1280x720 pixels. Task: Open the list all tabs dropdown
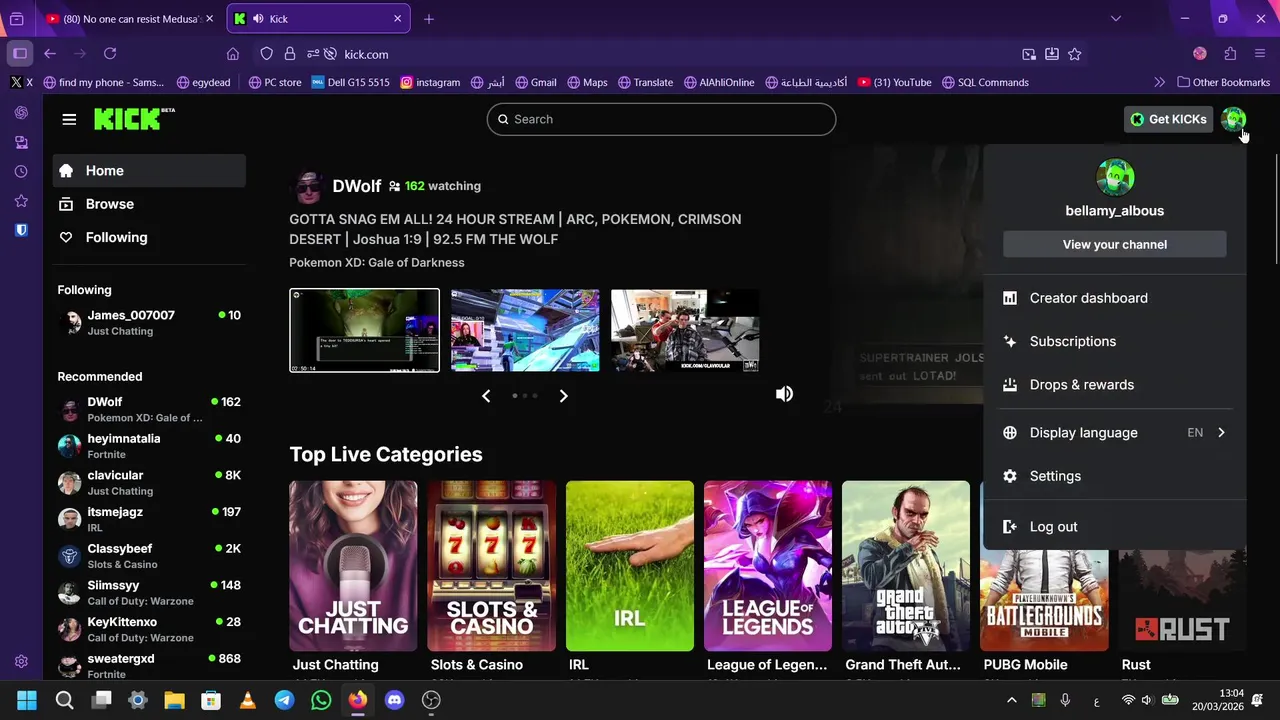pyautogui.click(x=1116, y=19)
